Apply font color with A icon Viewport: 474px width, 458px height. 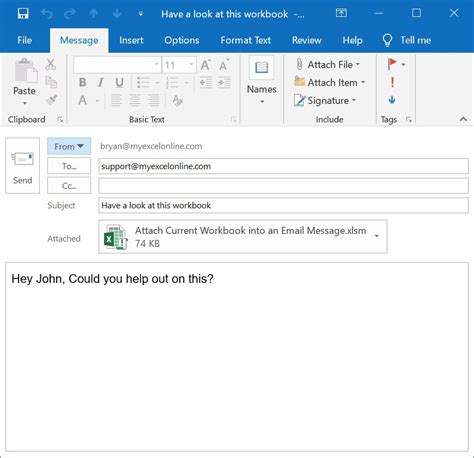coord(83,100)
